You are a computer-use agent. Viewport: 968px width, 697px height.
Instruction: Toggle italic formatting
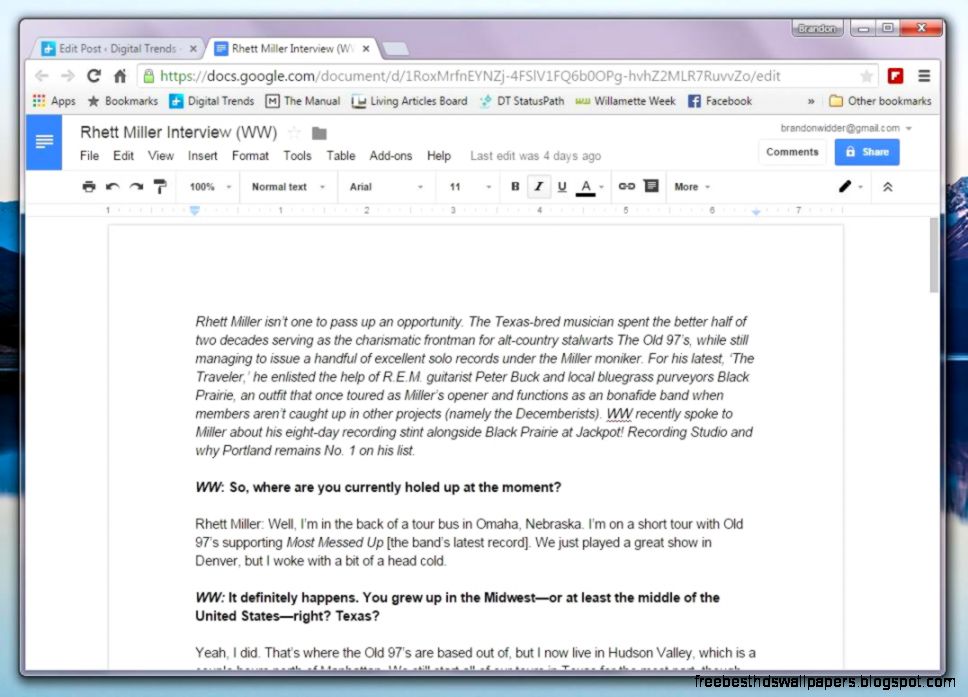[539, 187]
